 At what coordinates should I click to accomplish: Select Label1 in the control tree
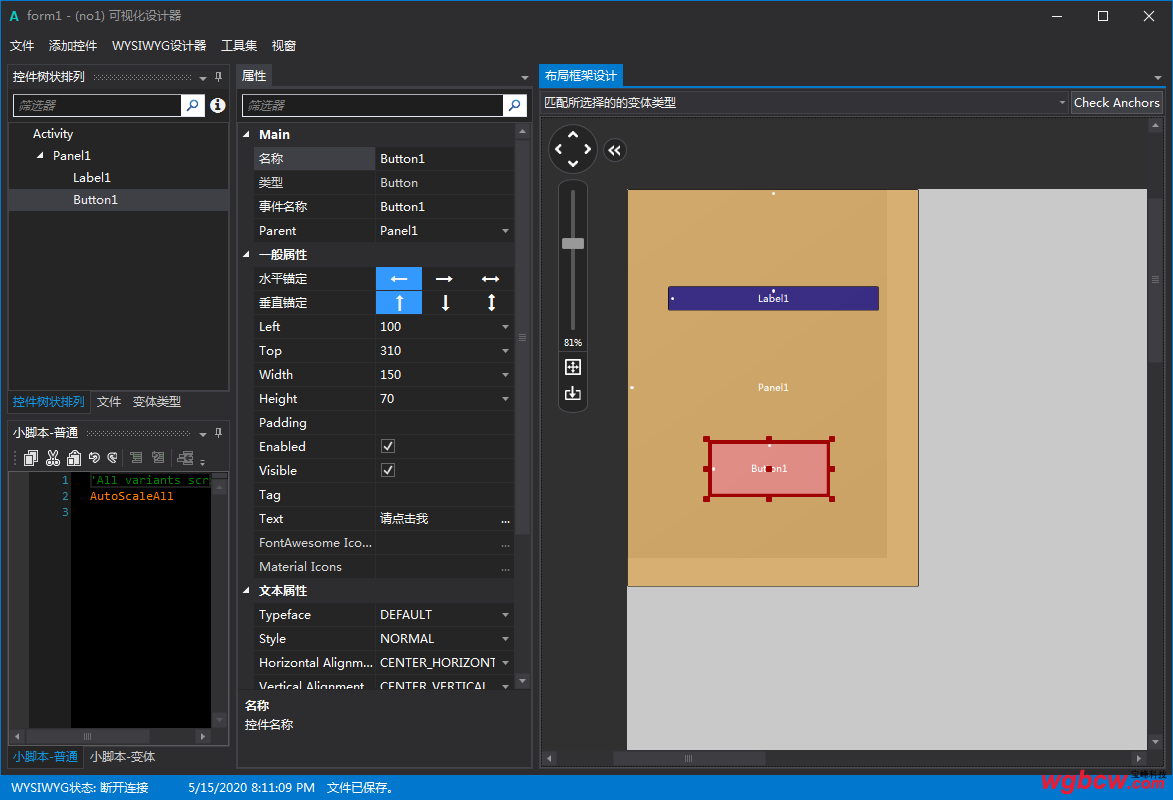click(x=92, y=178)
